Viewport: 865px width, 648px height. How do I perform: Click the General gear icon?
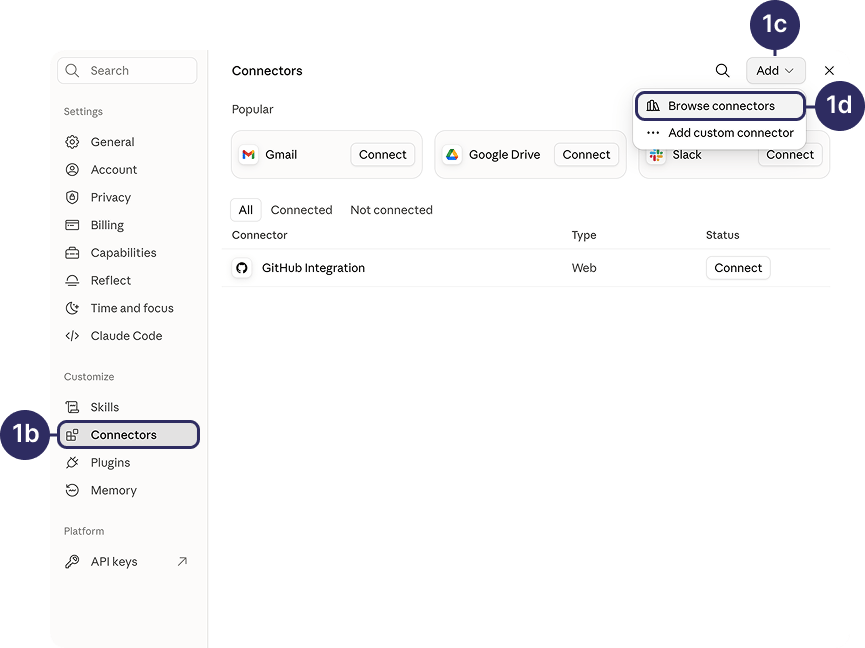coord(72,142)
